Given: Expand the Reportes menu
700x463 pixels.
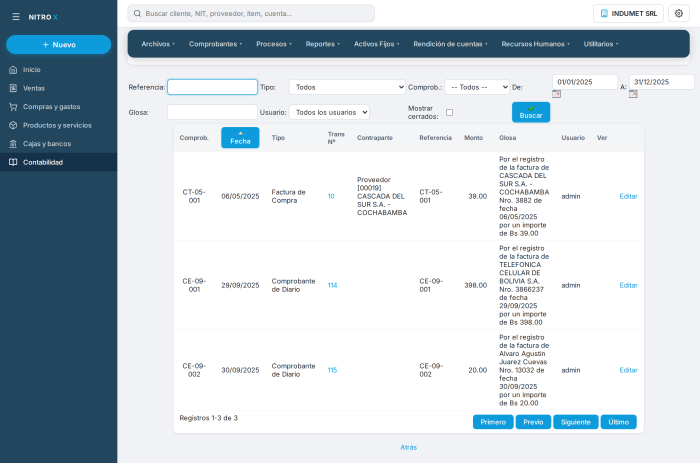Looking at the screenshot, I should [x=323, y=44].
